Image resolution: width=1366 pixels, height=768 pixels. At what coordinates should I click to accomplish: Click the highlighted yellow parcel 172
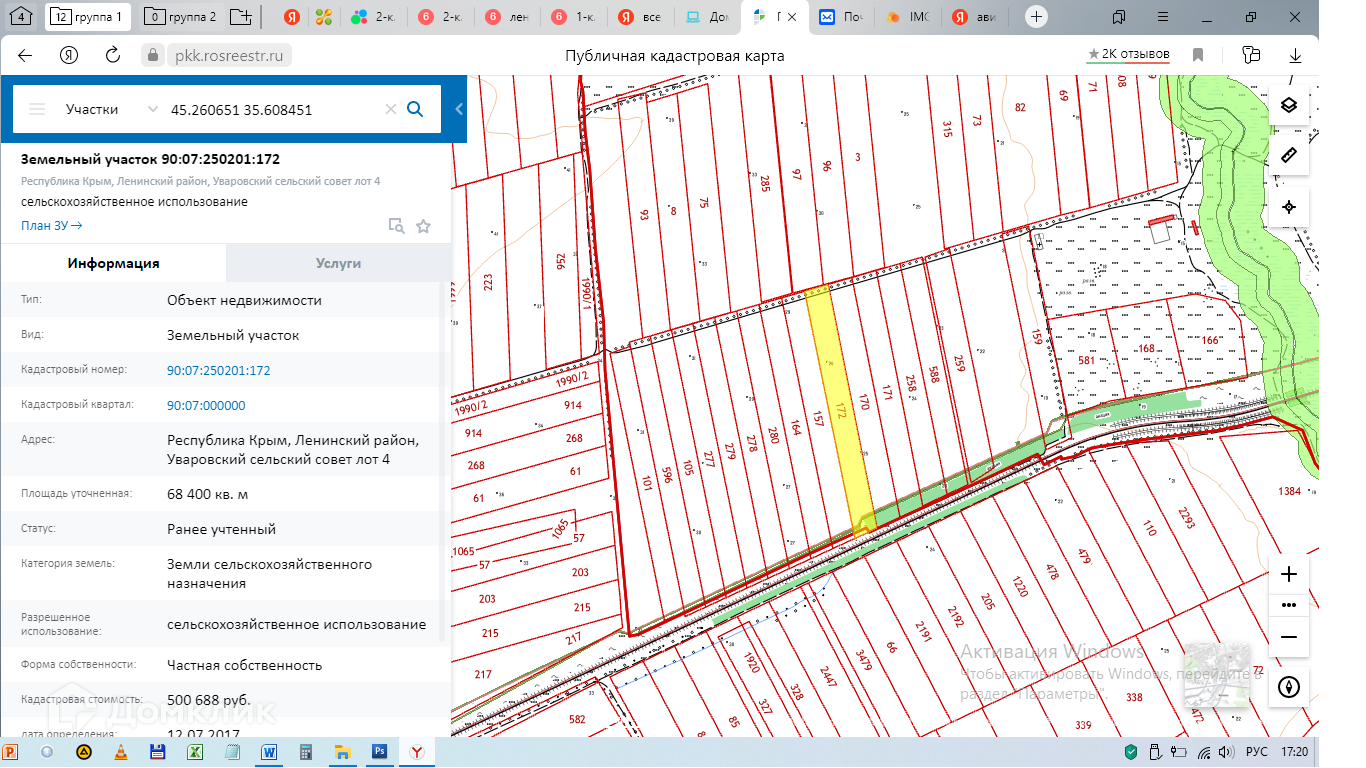coord(840,410)
